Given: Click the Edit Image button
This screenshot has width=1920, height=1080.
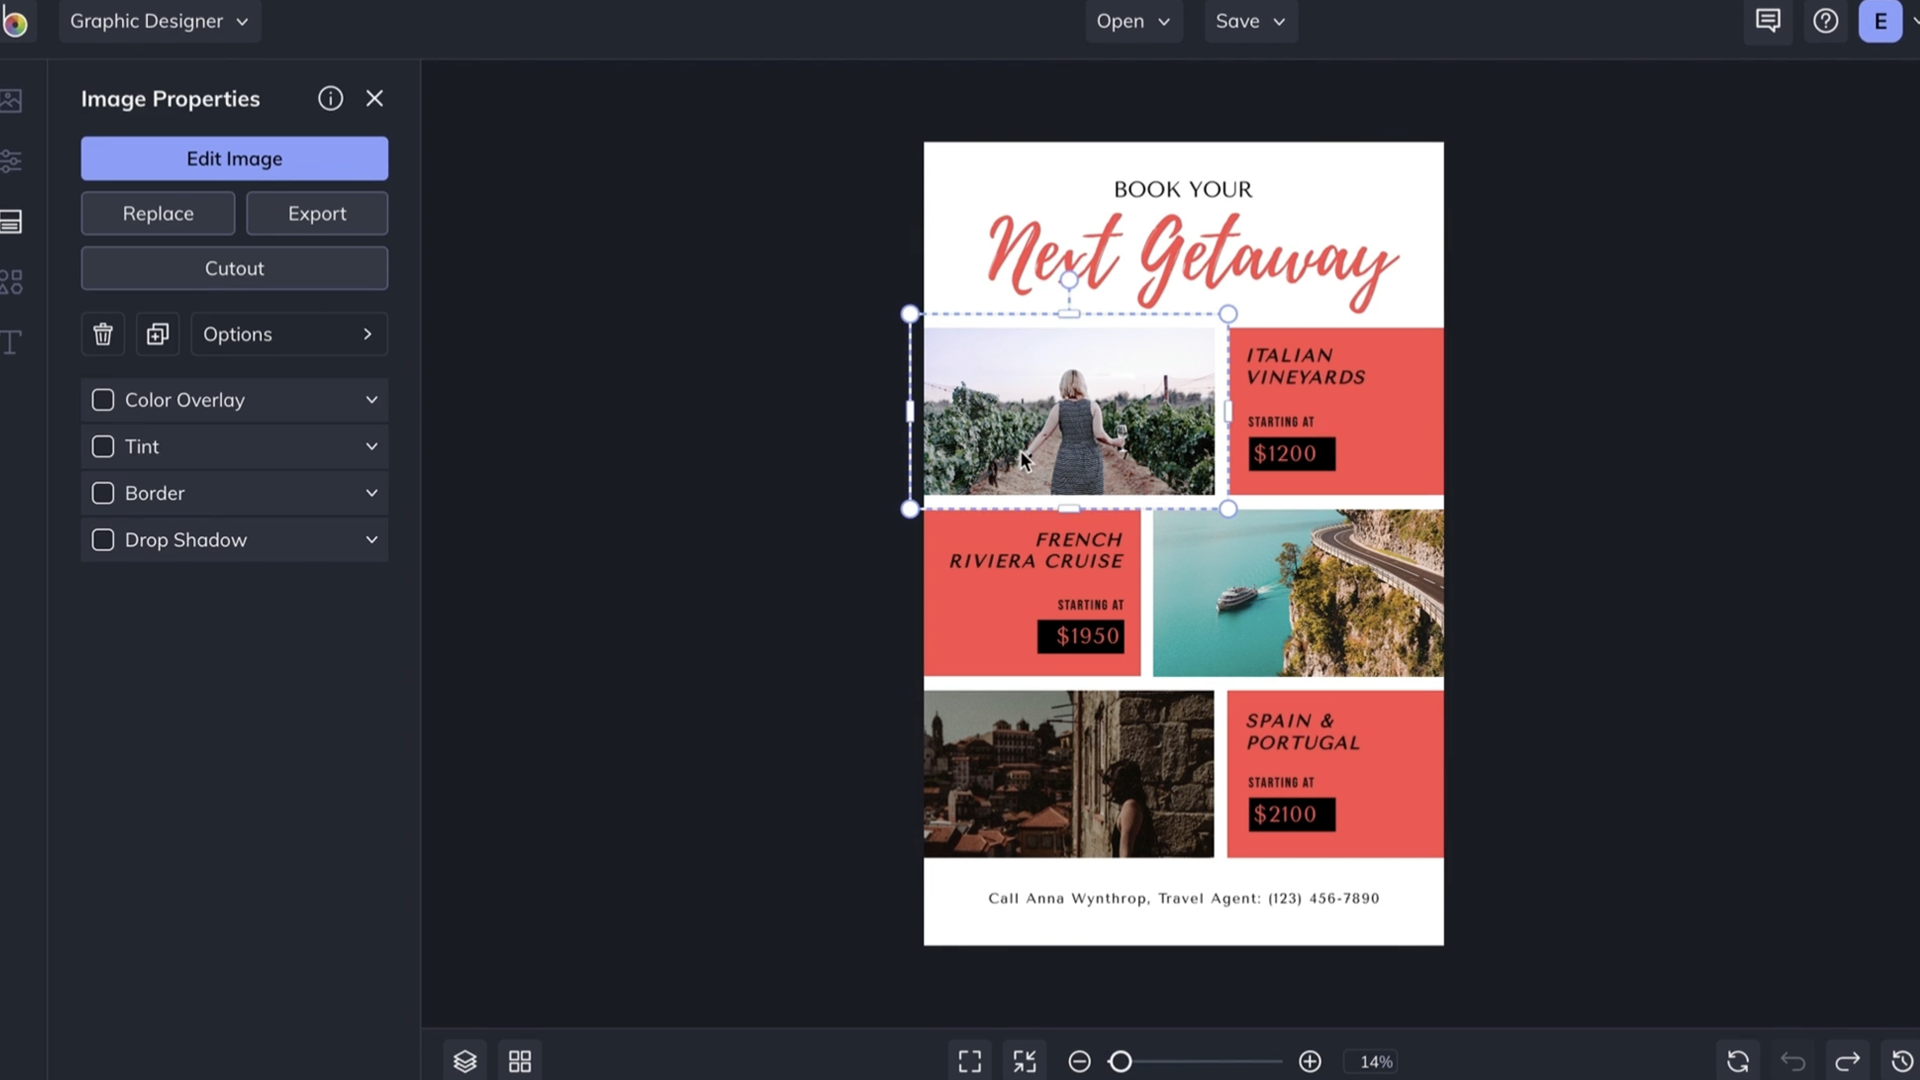Looking at the screenshot, I should [234, 159].
